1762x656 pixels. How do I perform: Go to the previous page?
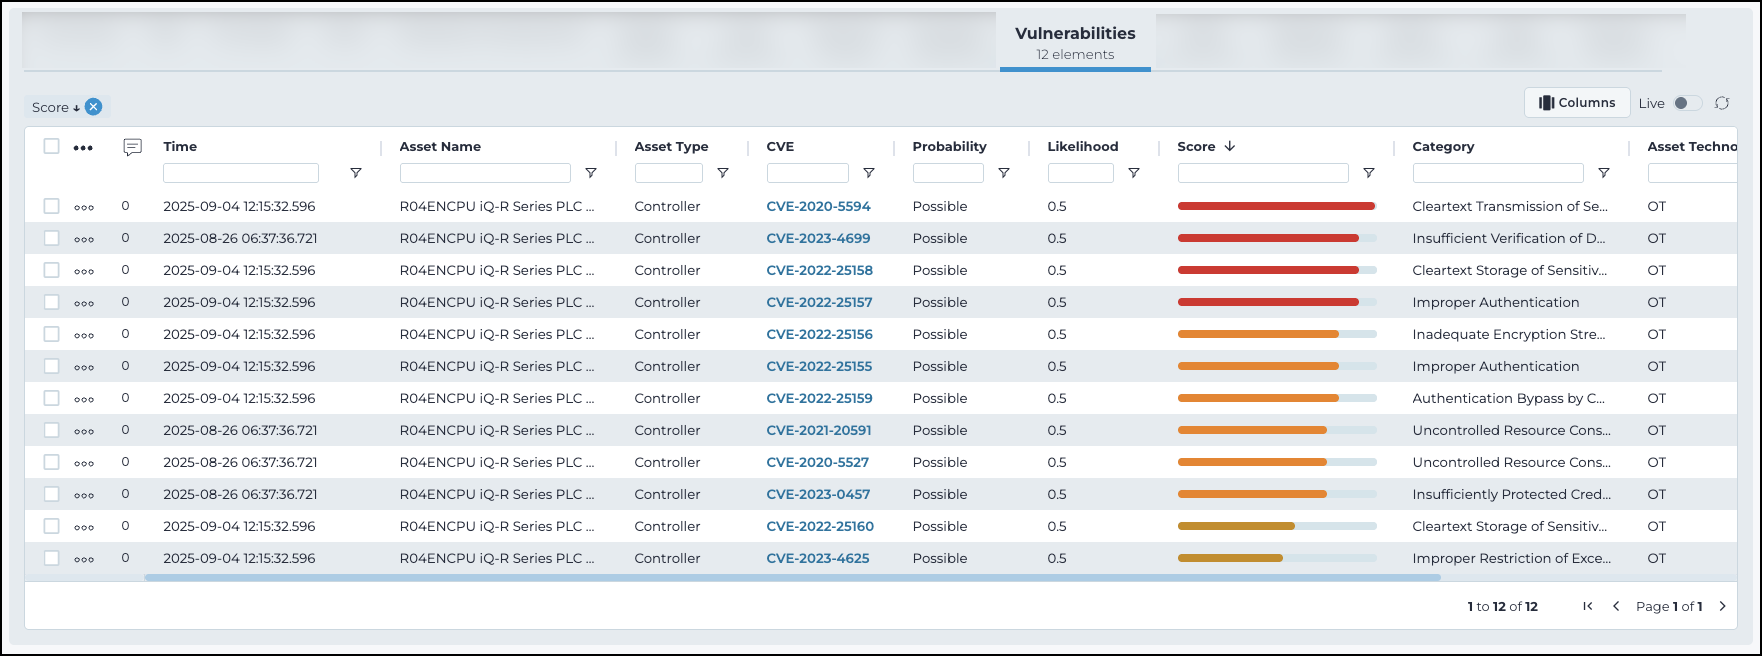tap(1616, 606)
